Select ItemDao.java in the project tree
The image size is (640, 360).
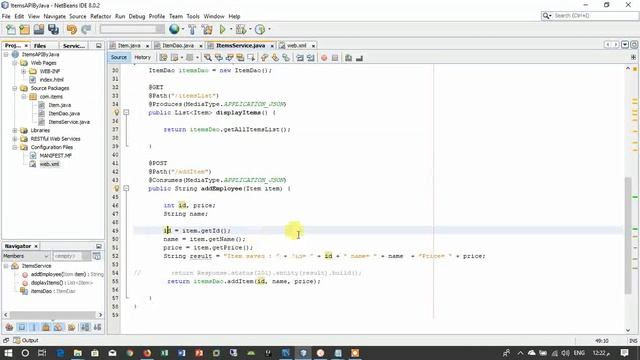tap(64, 113)
